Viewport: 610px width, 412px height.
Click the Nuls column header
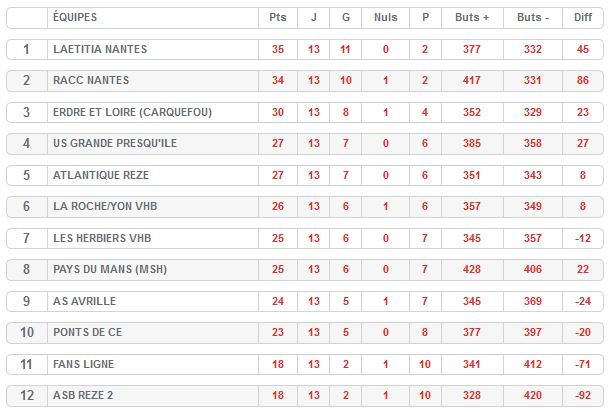[385, 18]
